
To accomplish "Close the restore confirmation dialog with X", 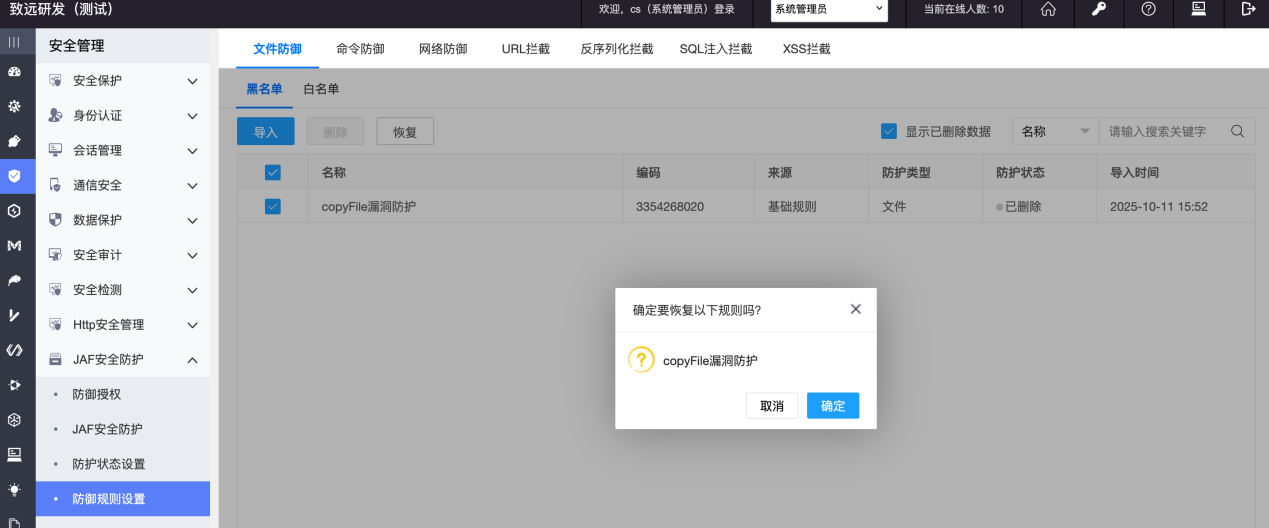I will click(855, 309).
